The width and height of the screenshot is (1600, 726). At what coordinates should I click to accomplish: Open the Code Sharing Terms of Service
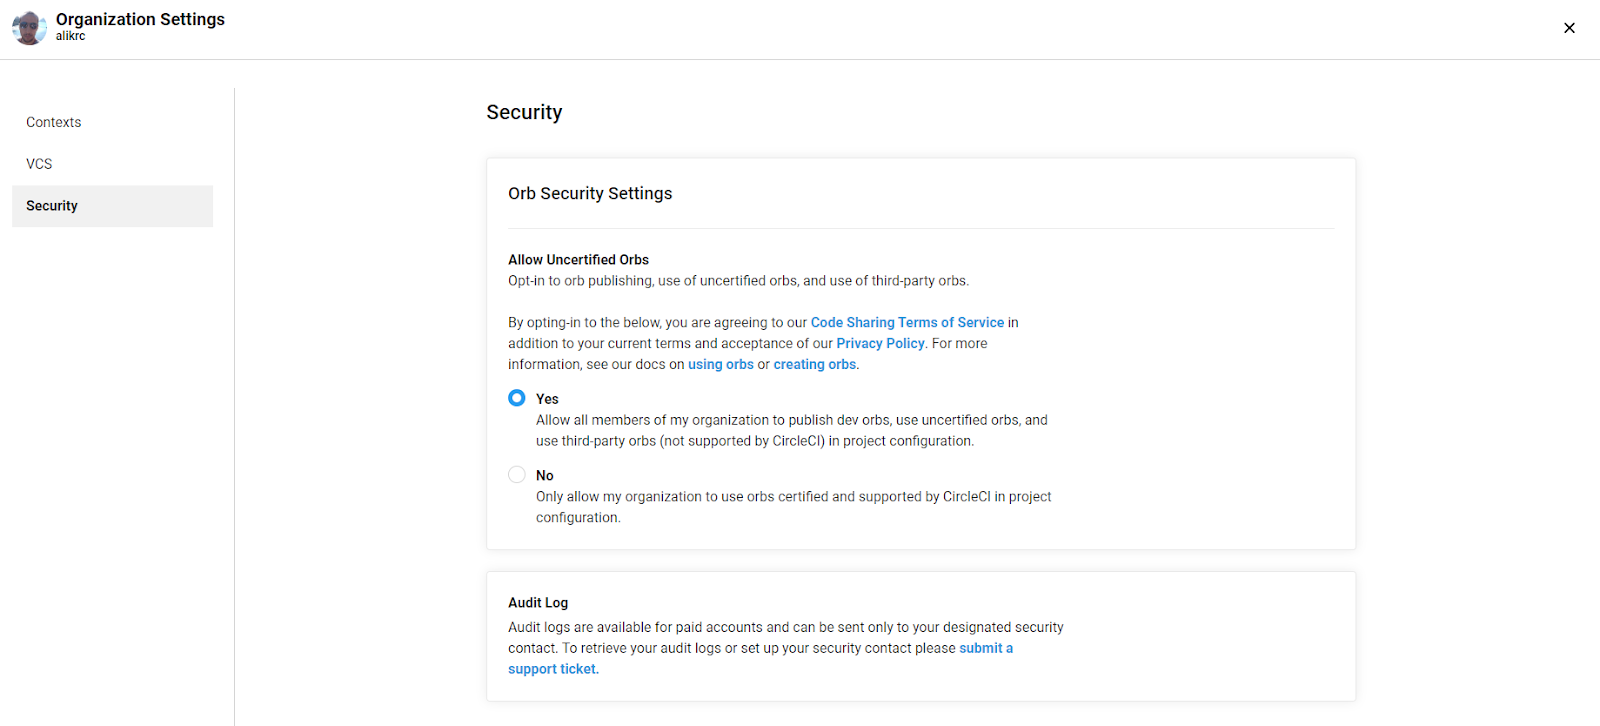coord(907,322)
